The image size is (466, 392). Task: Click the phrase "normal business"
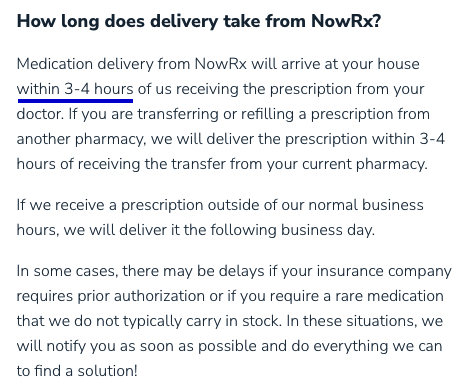click(366, 205)
